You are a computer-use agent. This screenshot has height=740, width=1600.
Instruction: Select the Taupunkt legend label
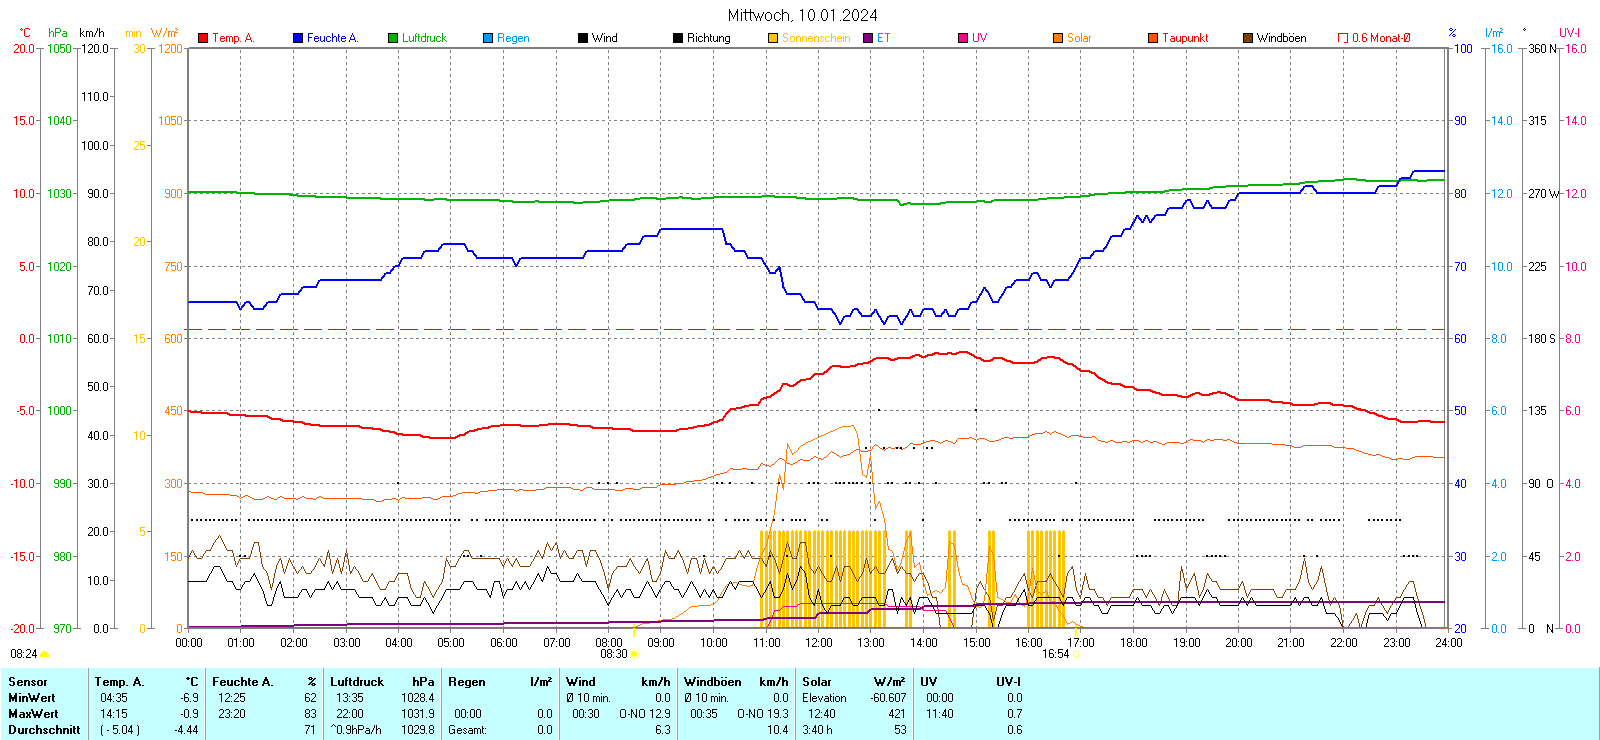[x=1185, y=38]
